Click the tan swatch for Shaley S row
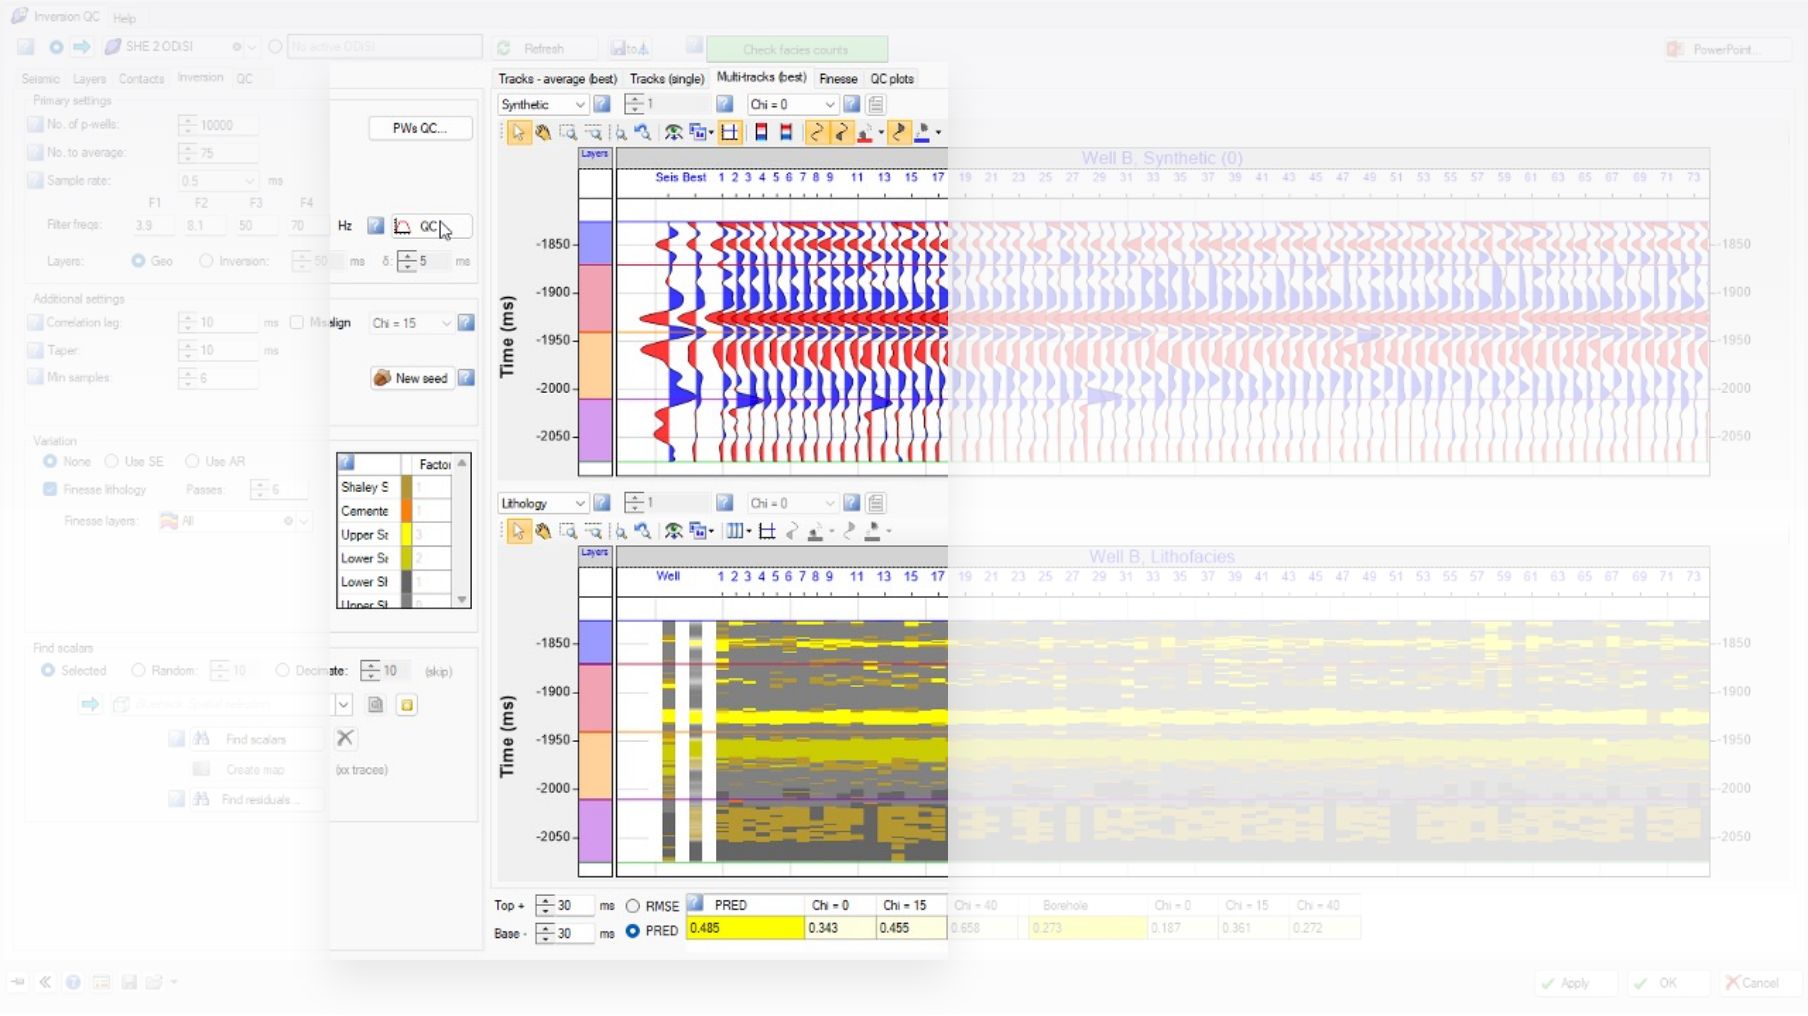This screenshot has width=1808, height=1016. click(x=406, y=487)
